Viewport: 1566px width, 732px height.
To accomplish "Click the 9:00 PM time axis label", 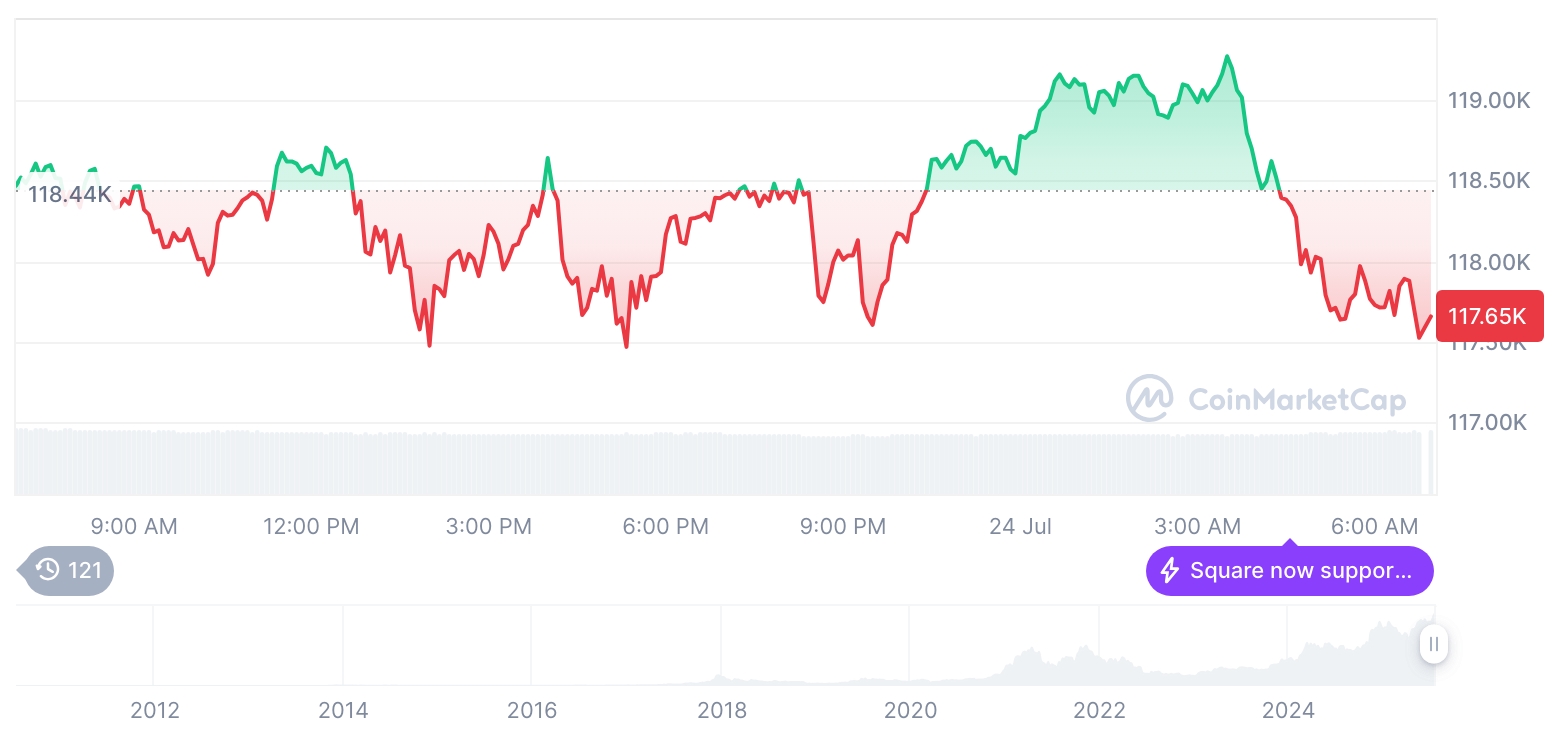I will click(x=843, y=526).
